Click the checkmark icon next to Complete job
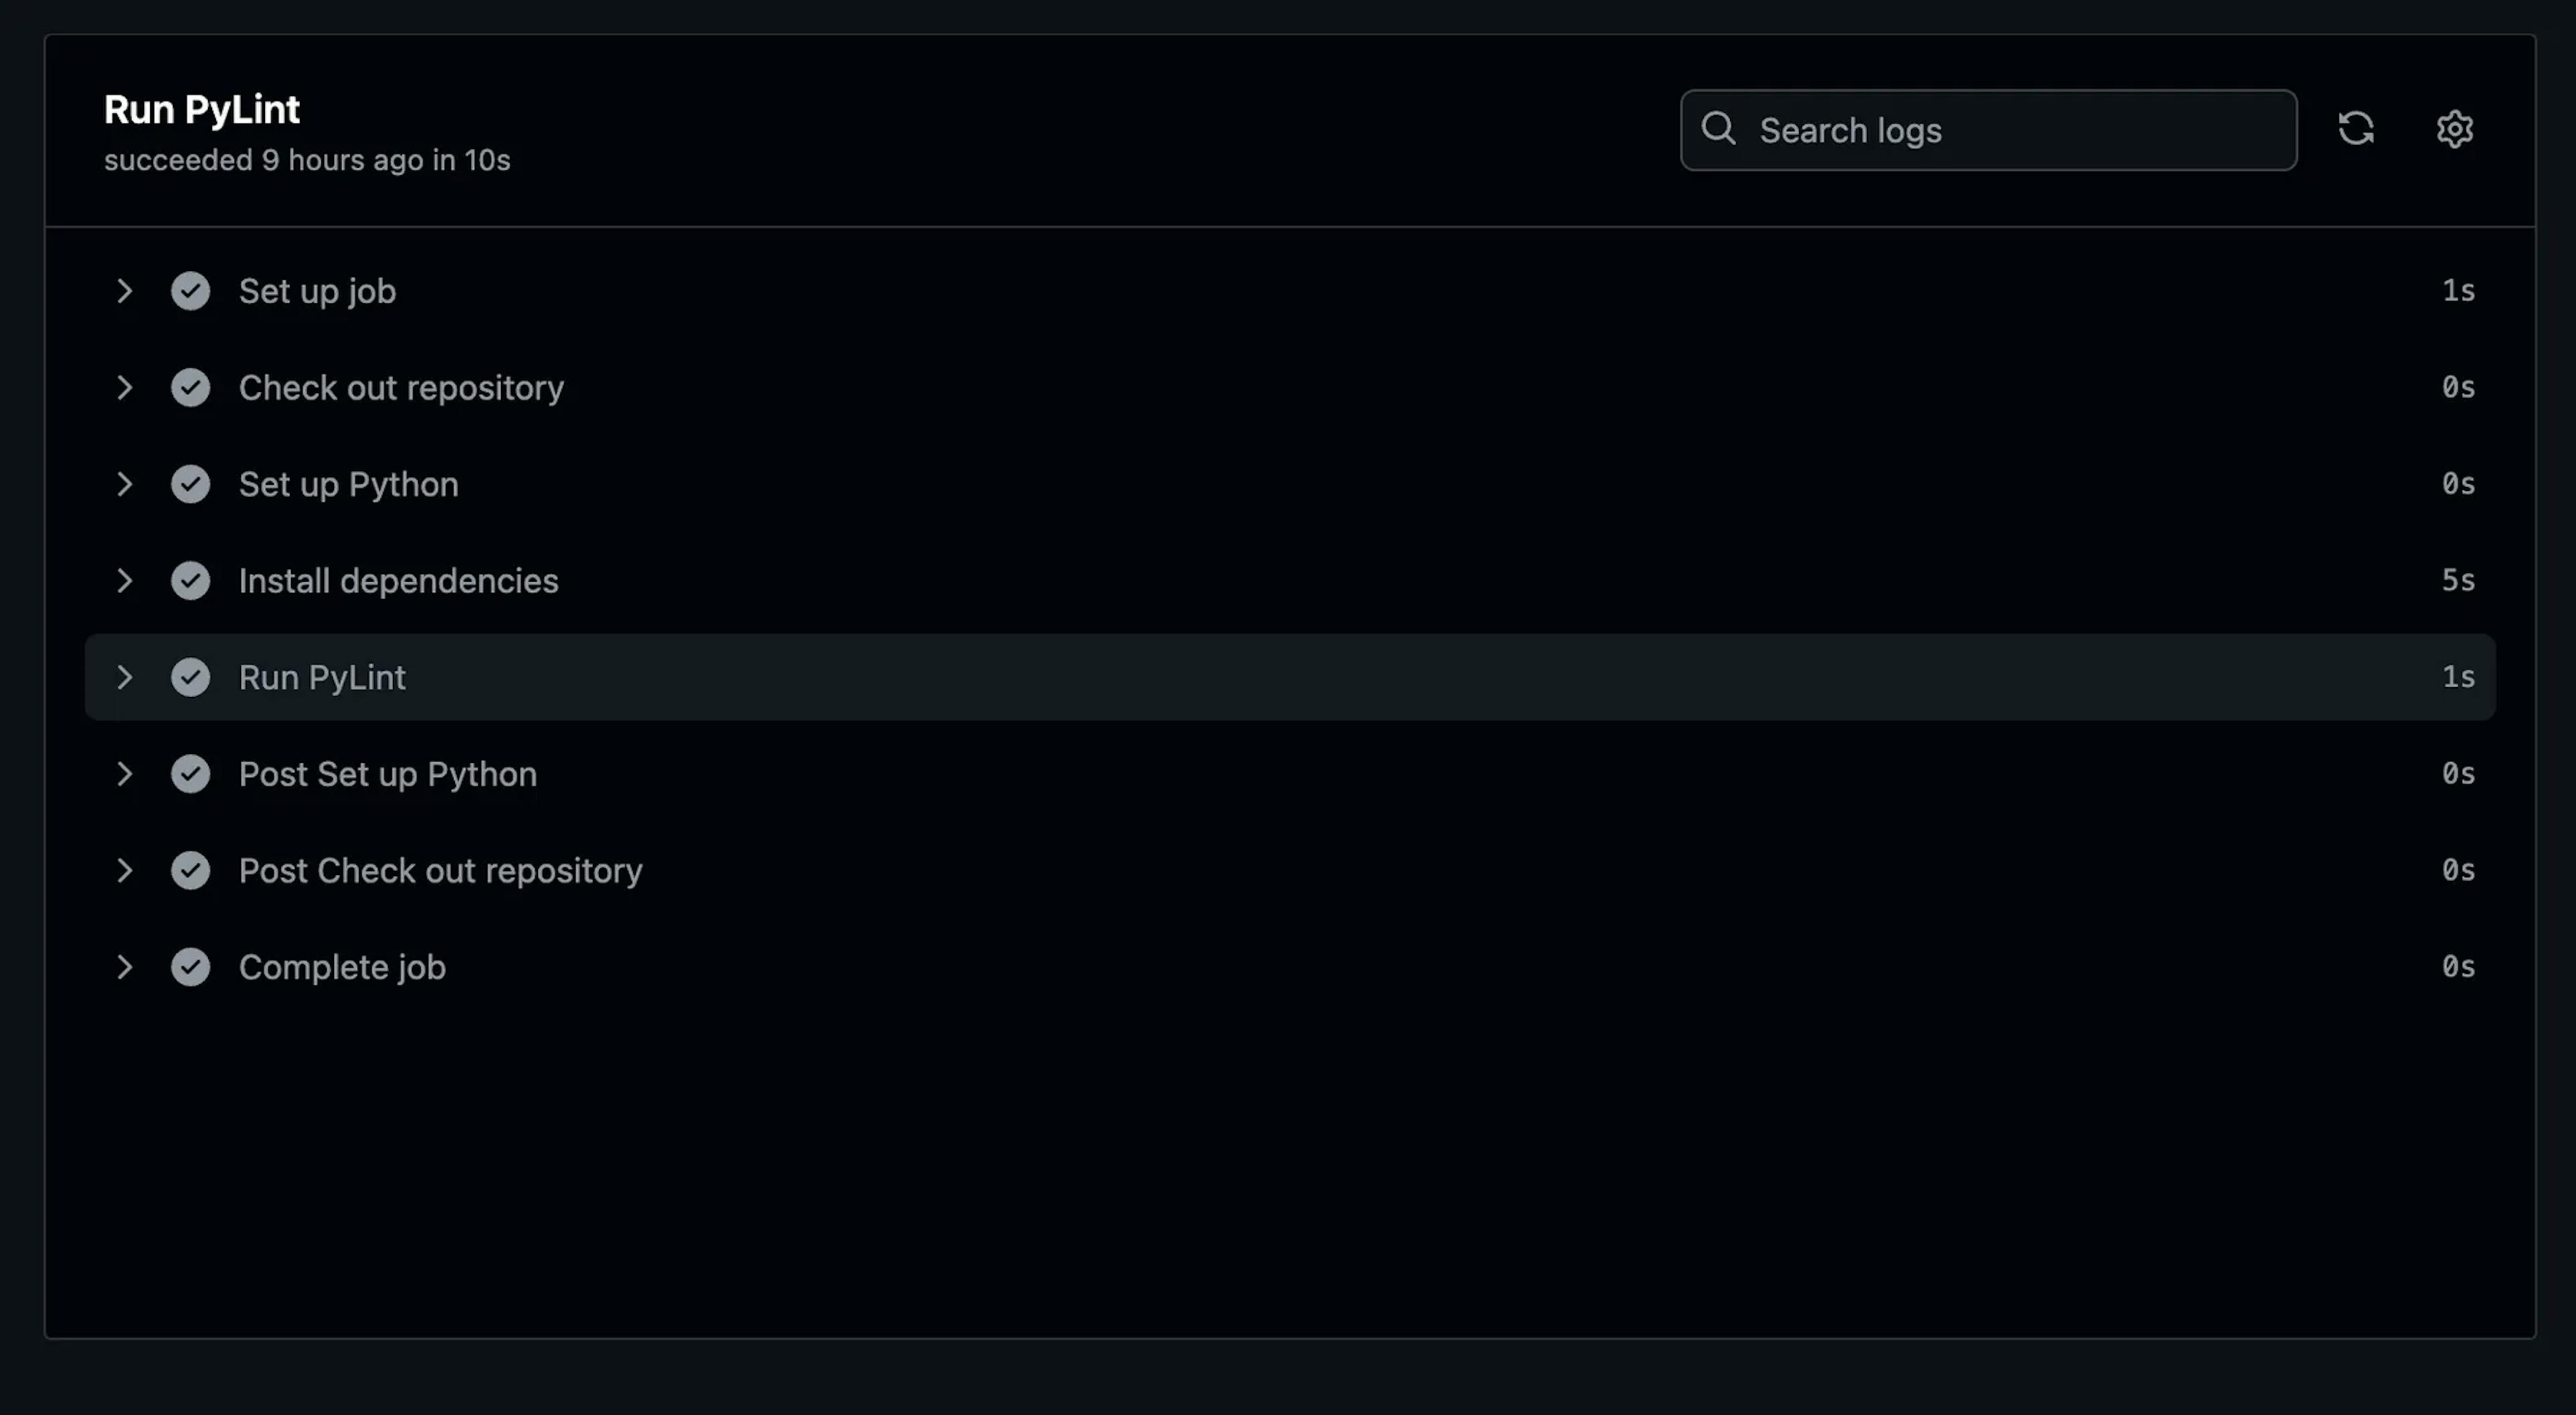The height and width of the screenshot is (1415, 2576). point(190,967)
